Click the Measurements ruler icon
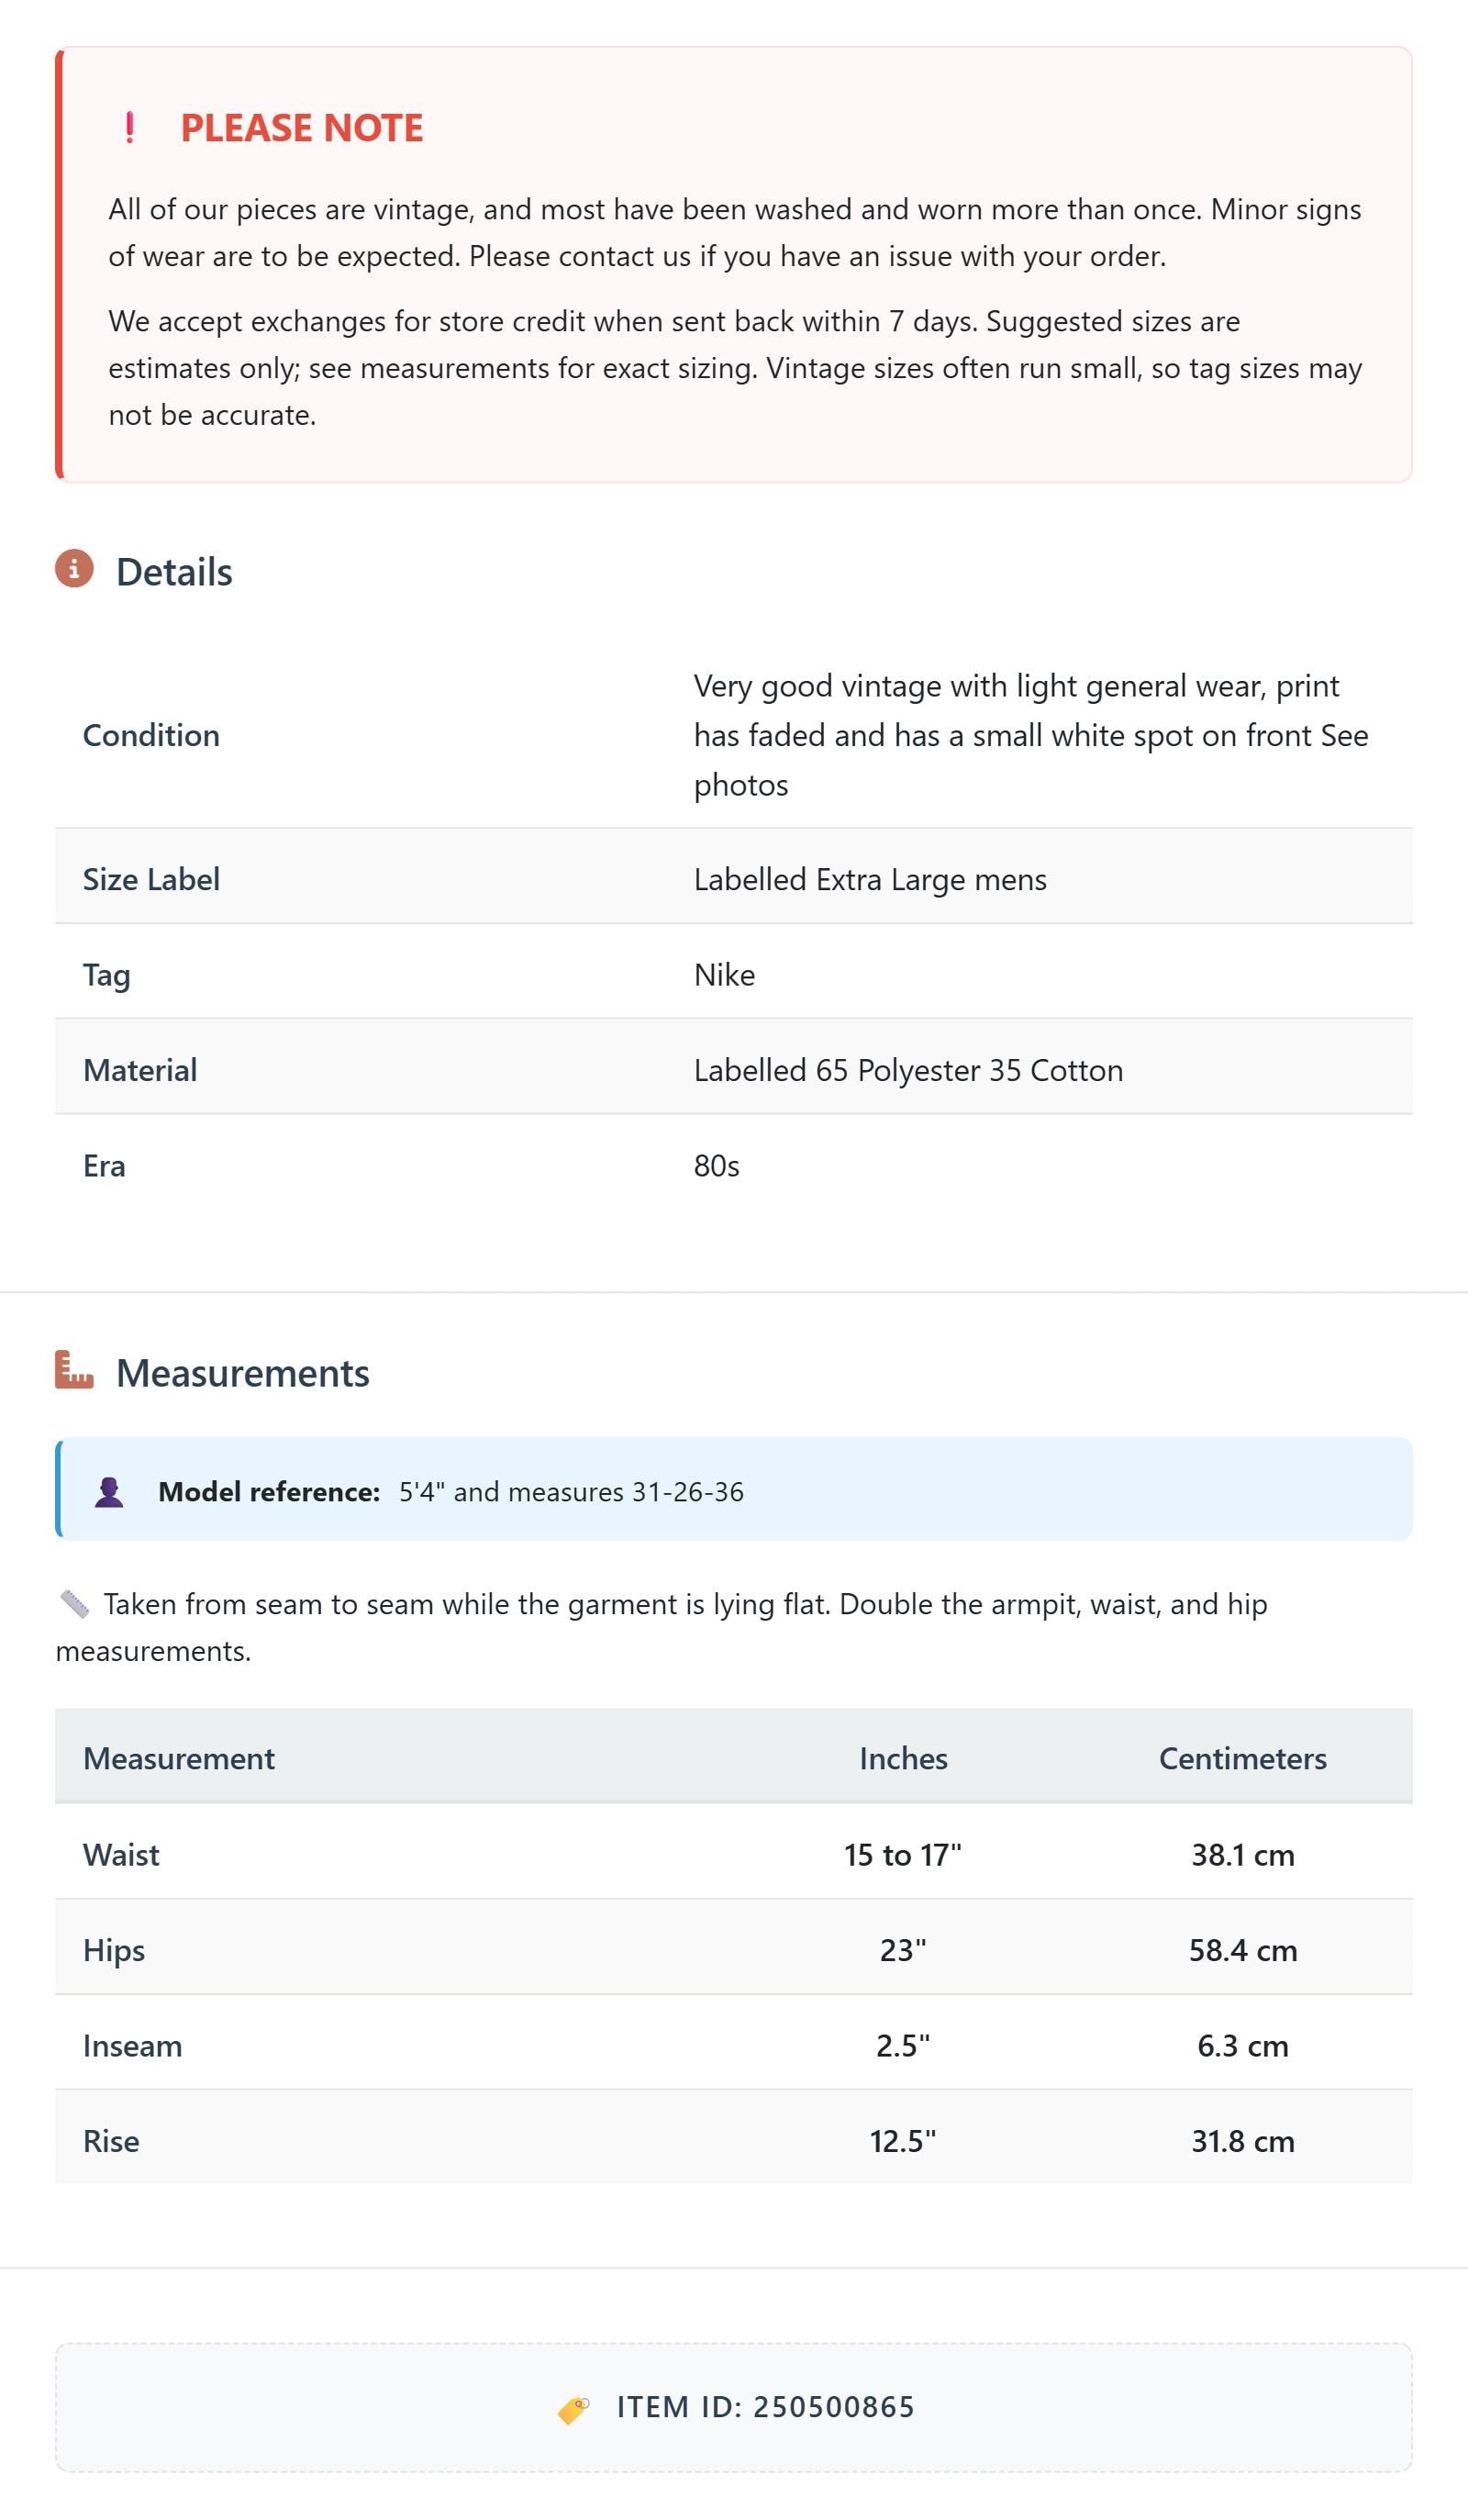 (74, 1370)
